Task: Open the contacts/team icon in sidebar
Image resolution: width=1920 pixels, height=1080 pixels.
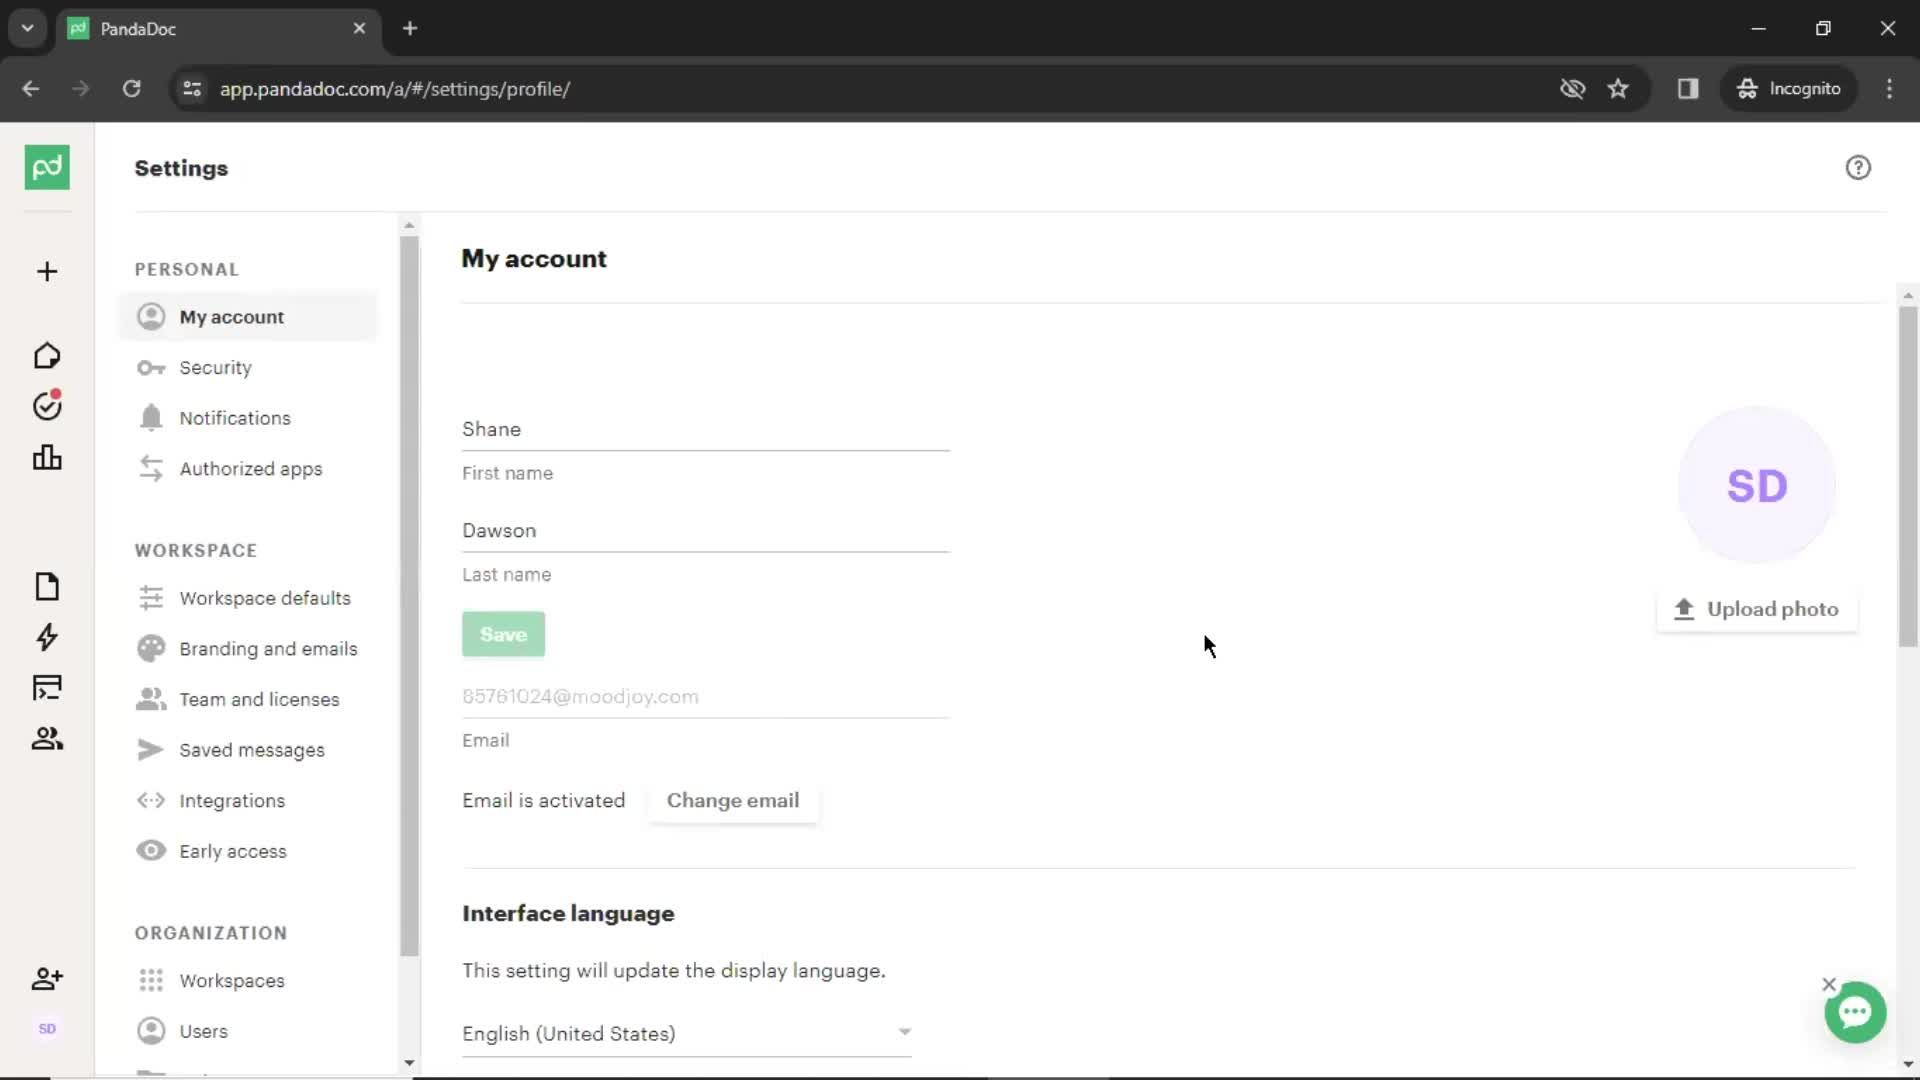Action: click(x=46, y=738)
